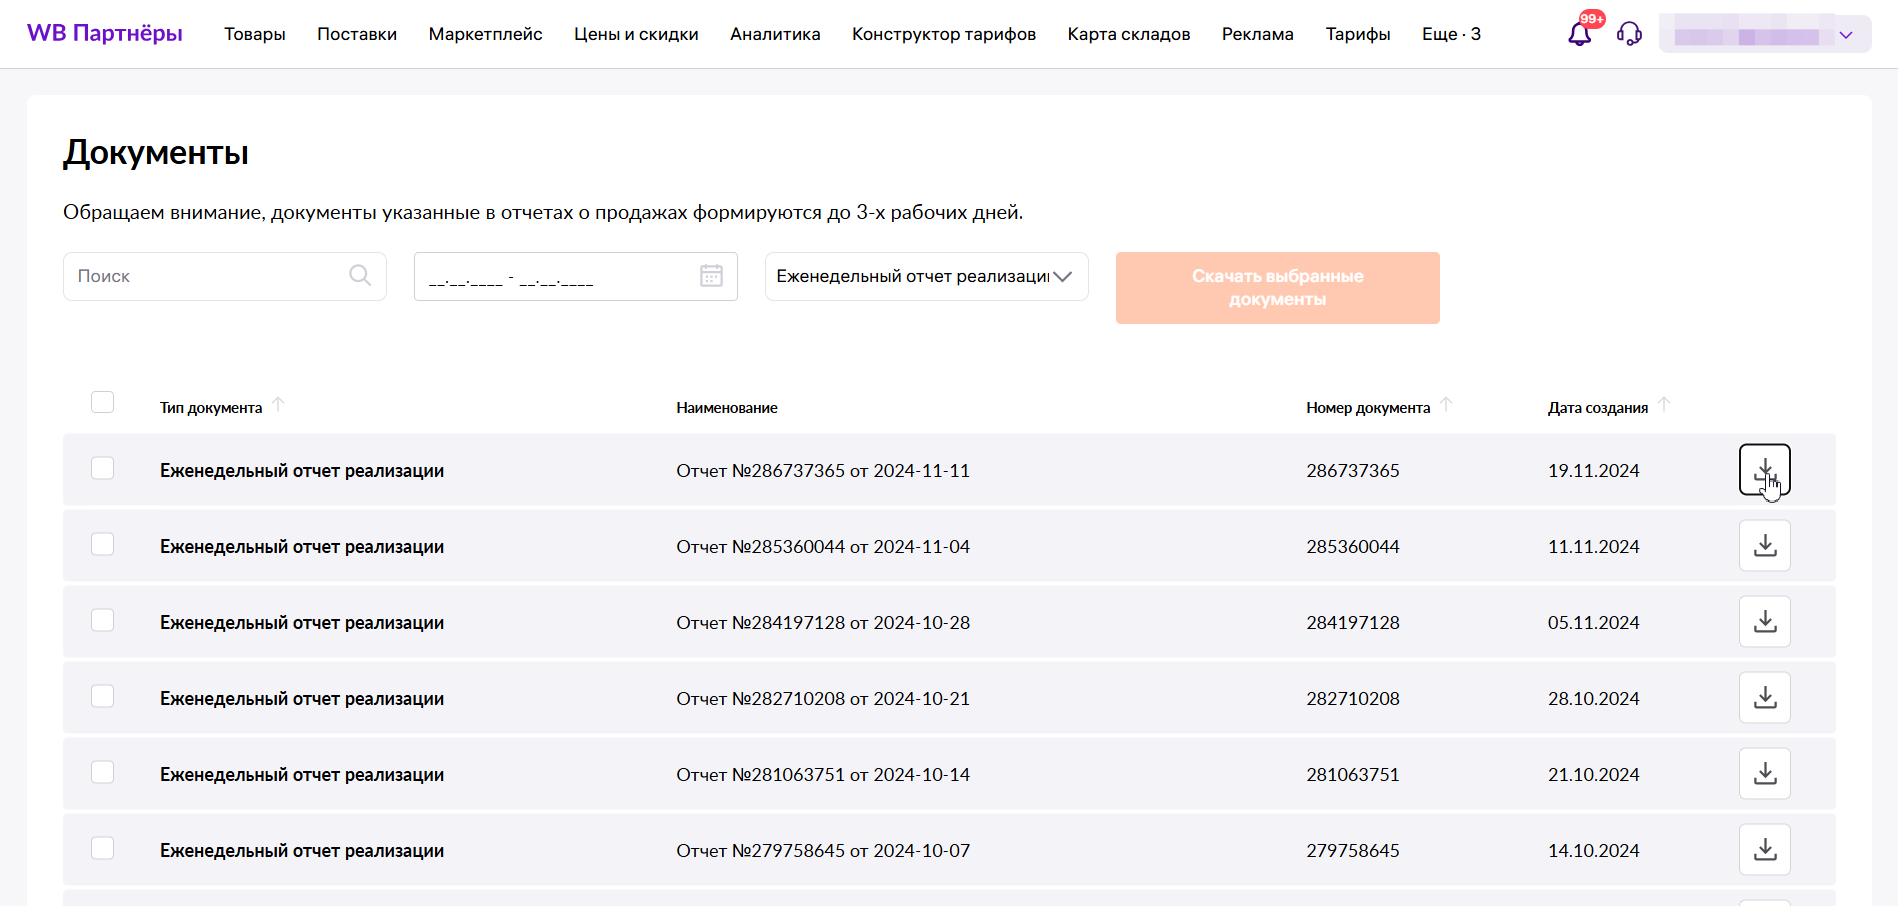
Task: Select text Отчет №282710208 от 2024-10-21
Action: pyautogui.click(x=823, y=698)
